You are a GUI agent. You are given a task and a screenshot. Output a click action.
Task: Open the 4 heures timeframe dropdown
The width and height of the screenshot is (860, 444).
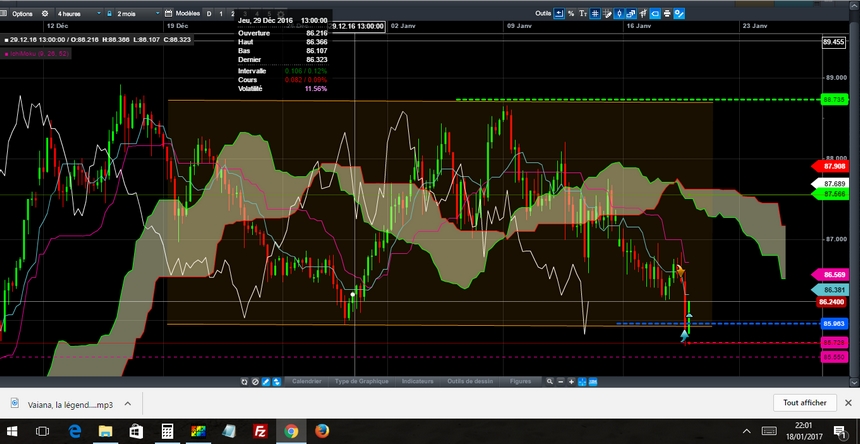tap(78, 14)
